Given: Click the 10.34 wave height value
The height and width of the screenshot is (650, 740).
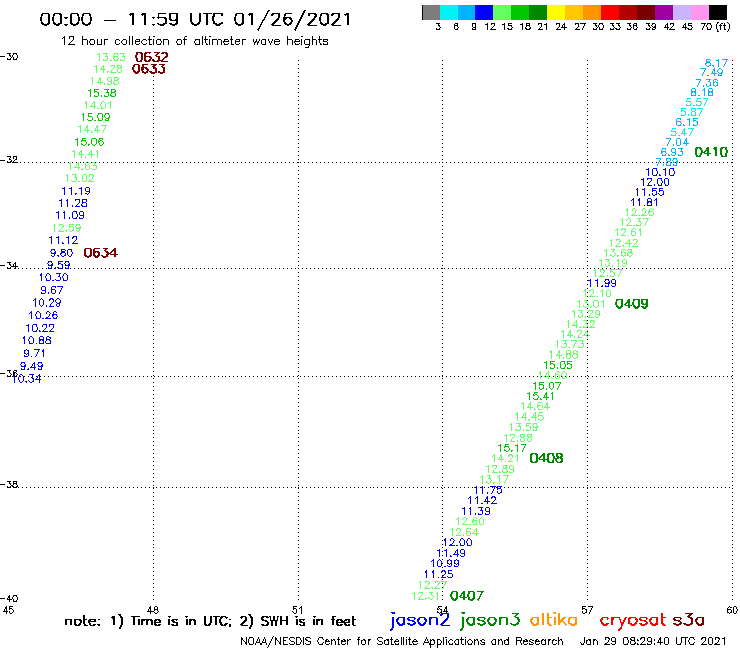Looking at the screenshot, I should pyautogui.click(x=27, y=378).
